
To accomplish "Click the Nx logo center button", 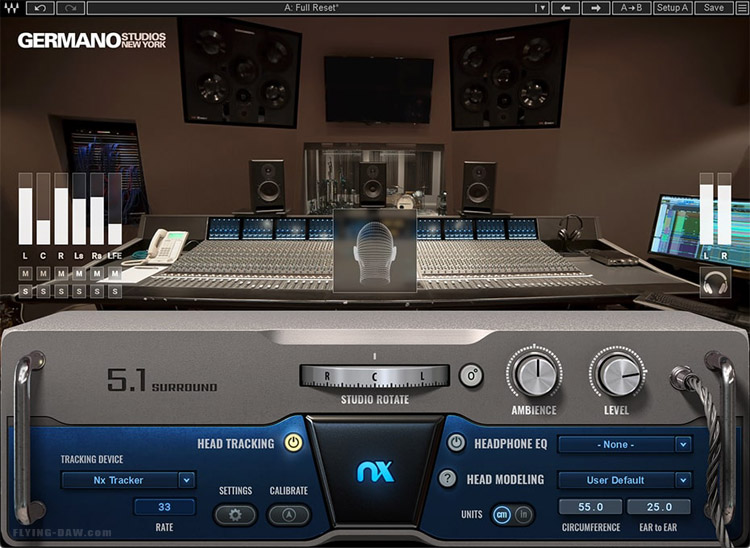I will coord(375,471).
